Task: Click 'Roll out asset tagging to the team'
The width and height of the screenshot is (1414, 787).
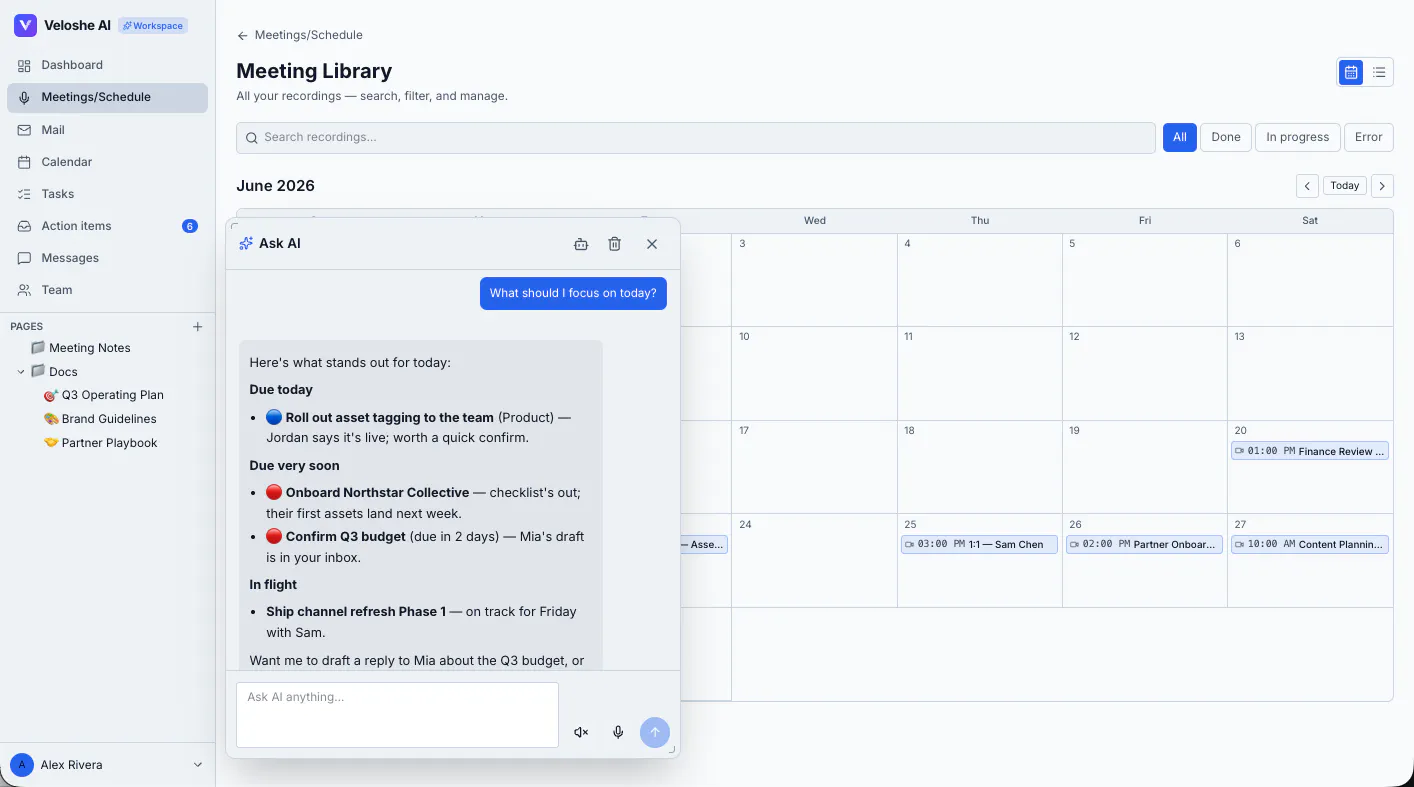Action: 390,418
